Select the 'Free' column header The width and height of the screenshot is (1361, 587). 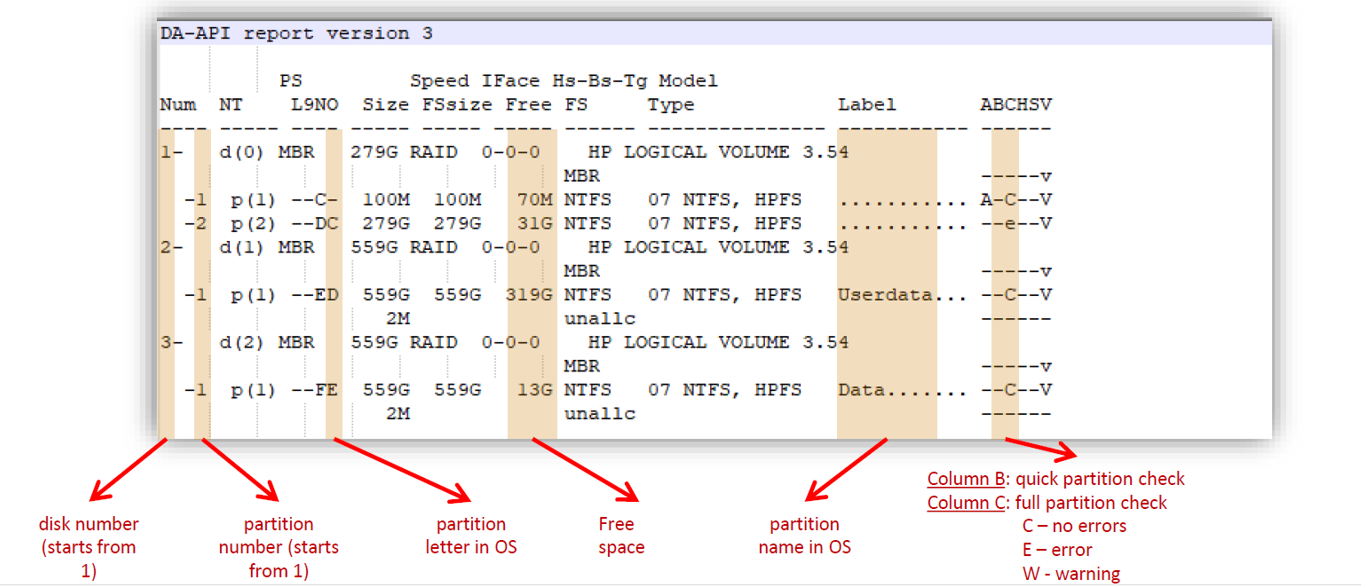coord(528,105)
